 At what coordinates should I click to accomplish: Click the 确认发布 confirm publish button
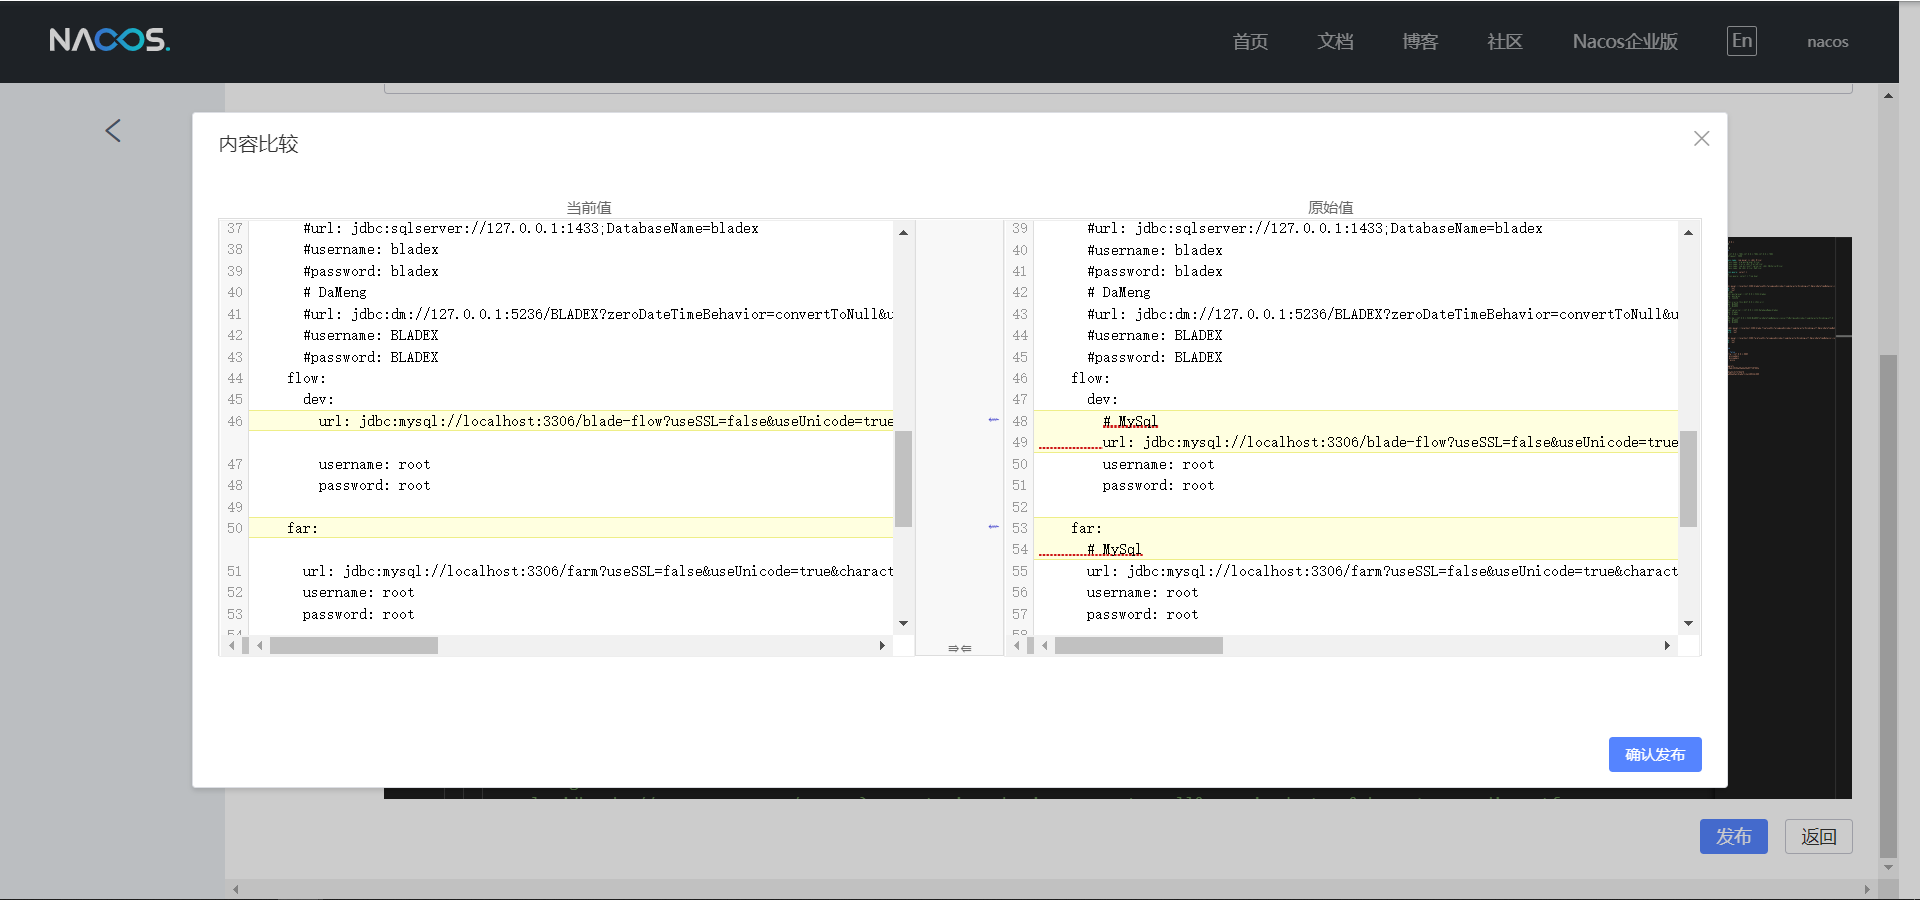pos(1654,755)
